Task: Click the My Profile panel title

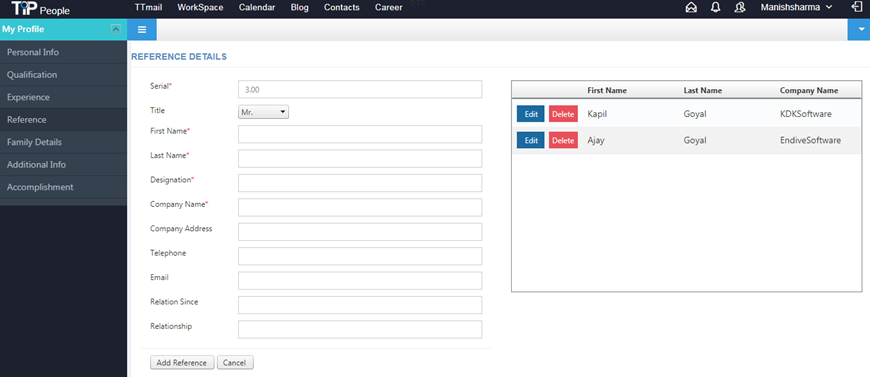Action: coord(23,29)
